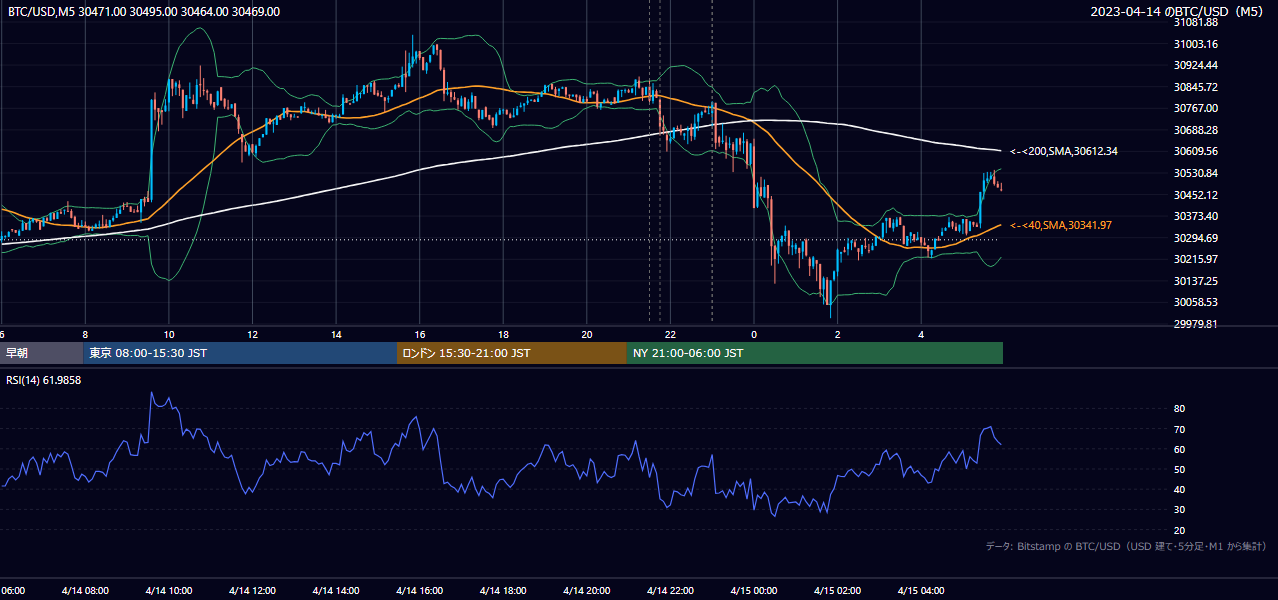Click the Bitstamp data source note
Screen dimensions: 1278x600
[x=1127, y=546]
